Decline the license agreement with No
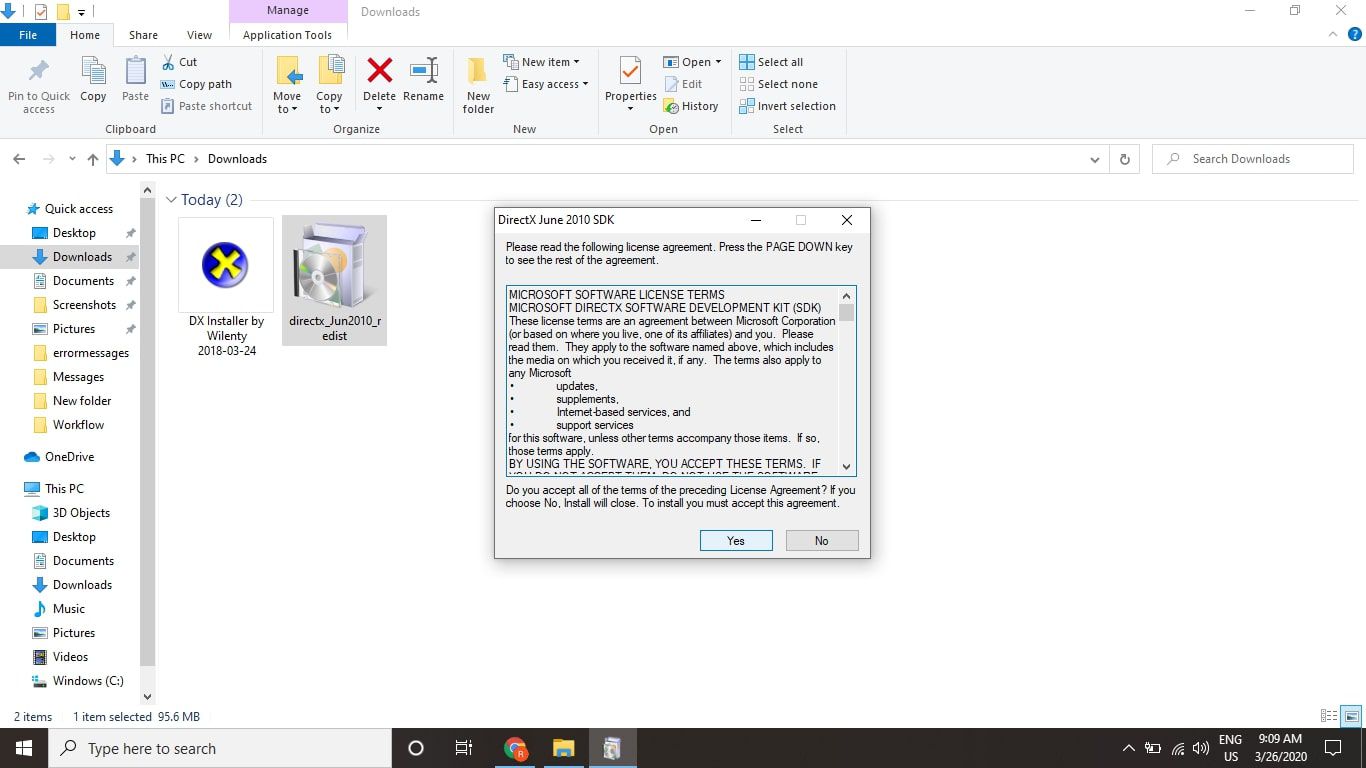Viewport: 1366px width, 768px height. click(x=821, y=540)
